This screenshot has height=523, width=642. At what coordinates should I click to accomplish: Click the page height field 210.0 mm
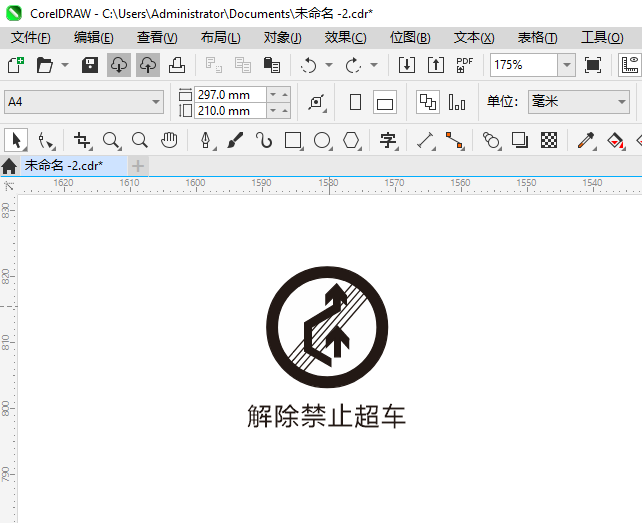(230, 111)
